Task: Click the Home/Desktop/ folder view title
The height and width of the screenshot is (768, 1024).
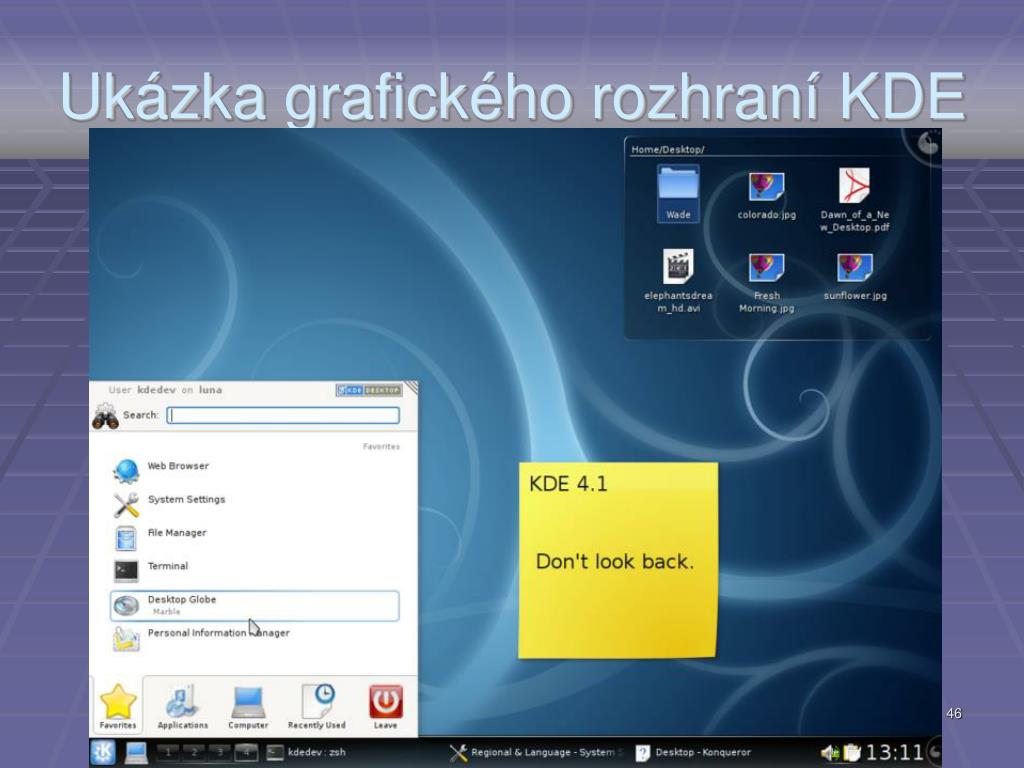Action: [x=667, y=150]
